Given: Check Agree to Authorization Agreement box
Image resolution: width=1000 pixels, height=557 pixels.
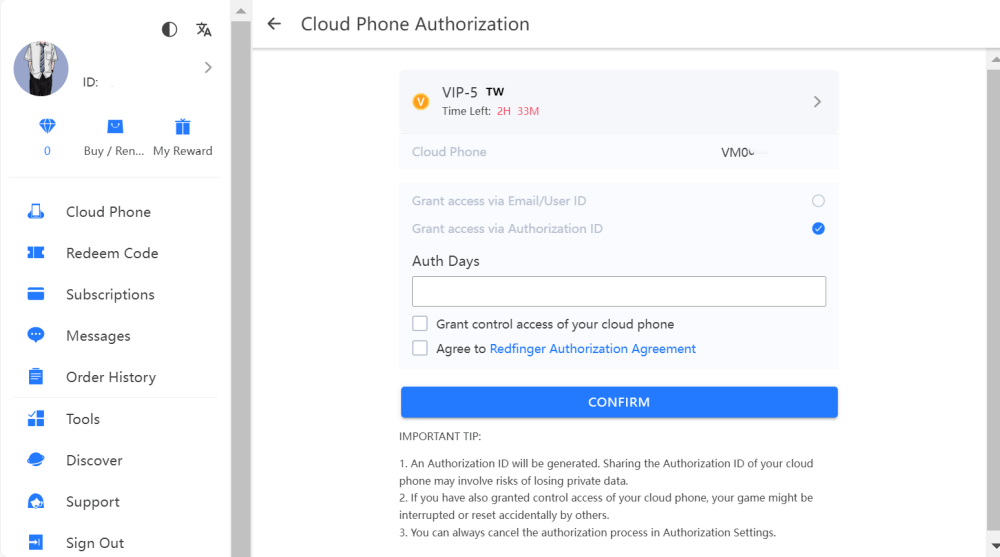Looking at the screenshot, I should pos(420,348).
